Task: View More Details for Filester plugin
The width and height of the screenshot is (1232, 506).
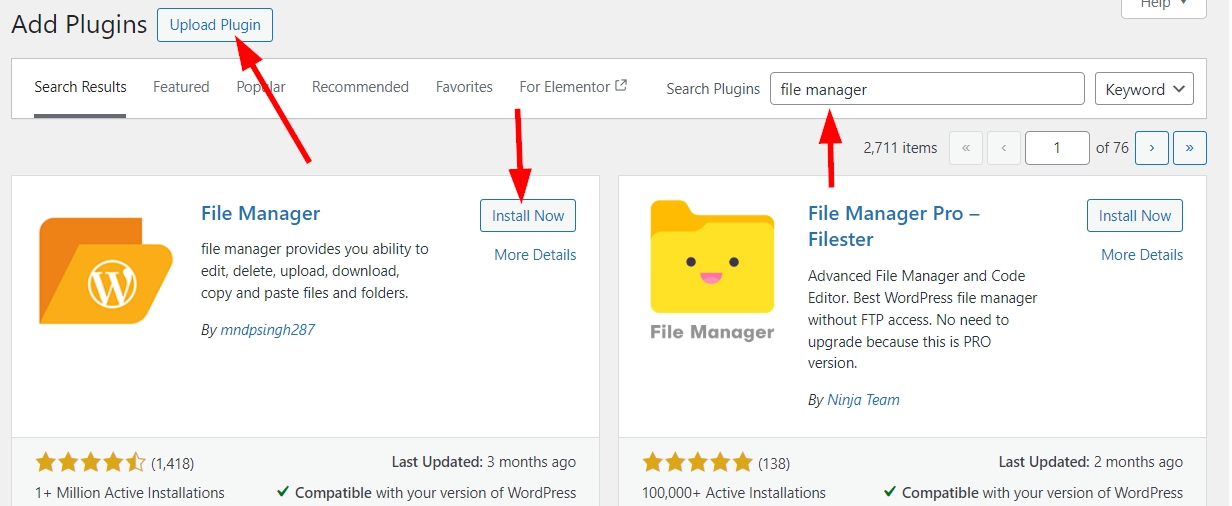Action: pyautogui.click(x=1142, y=255)
